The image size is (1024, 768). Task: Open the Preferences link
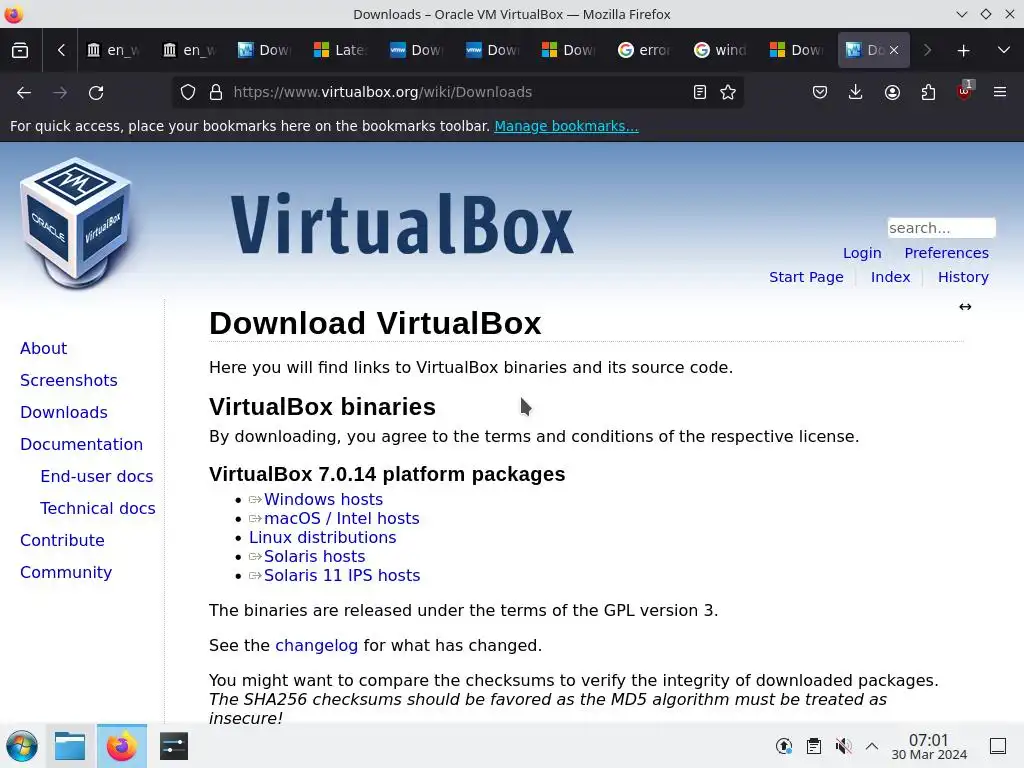tap(946, 253)
